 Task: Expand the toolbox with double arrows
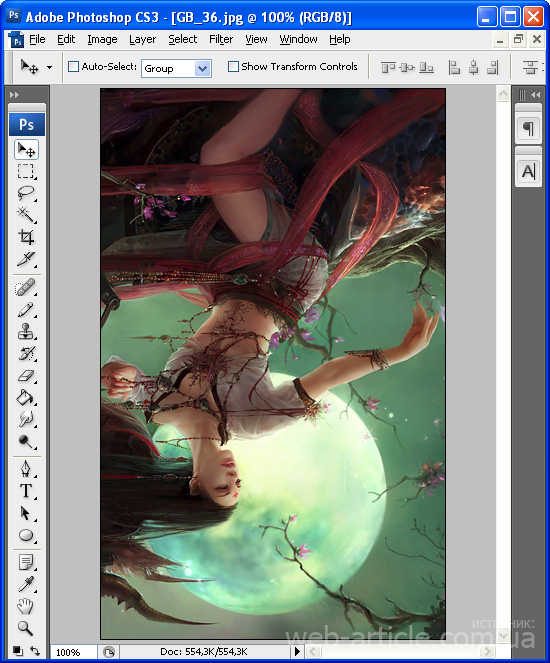coord(14,95)
